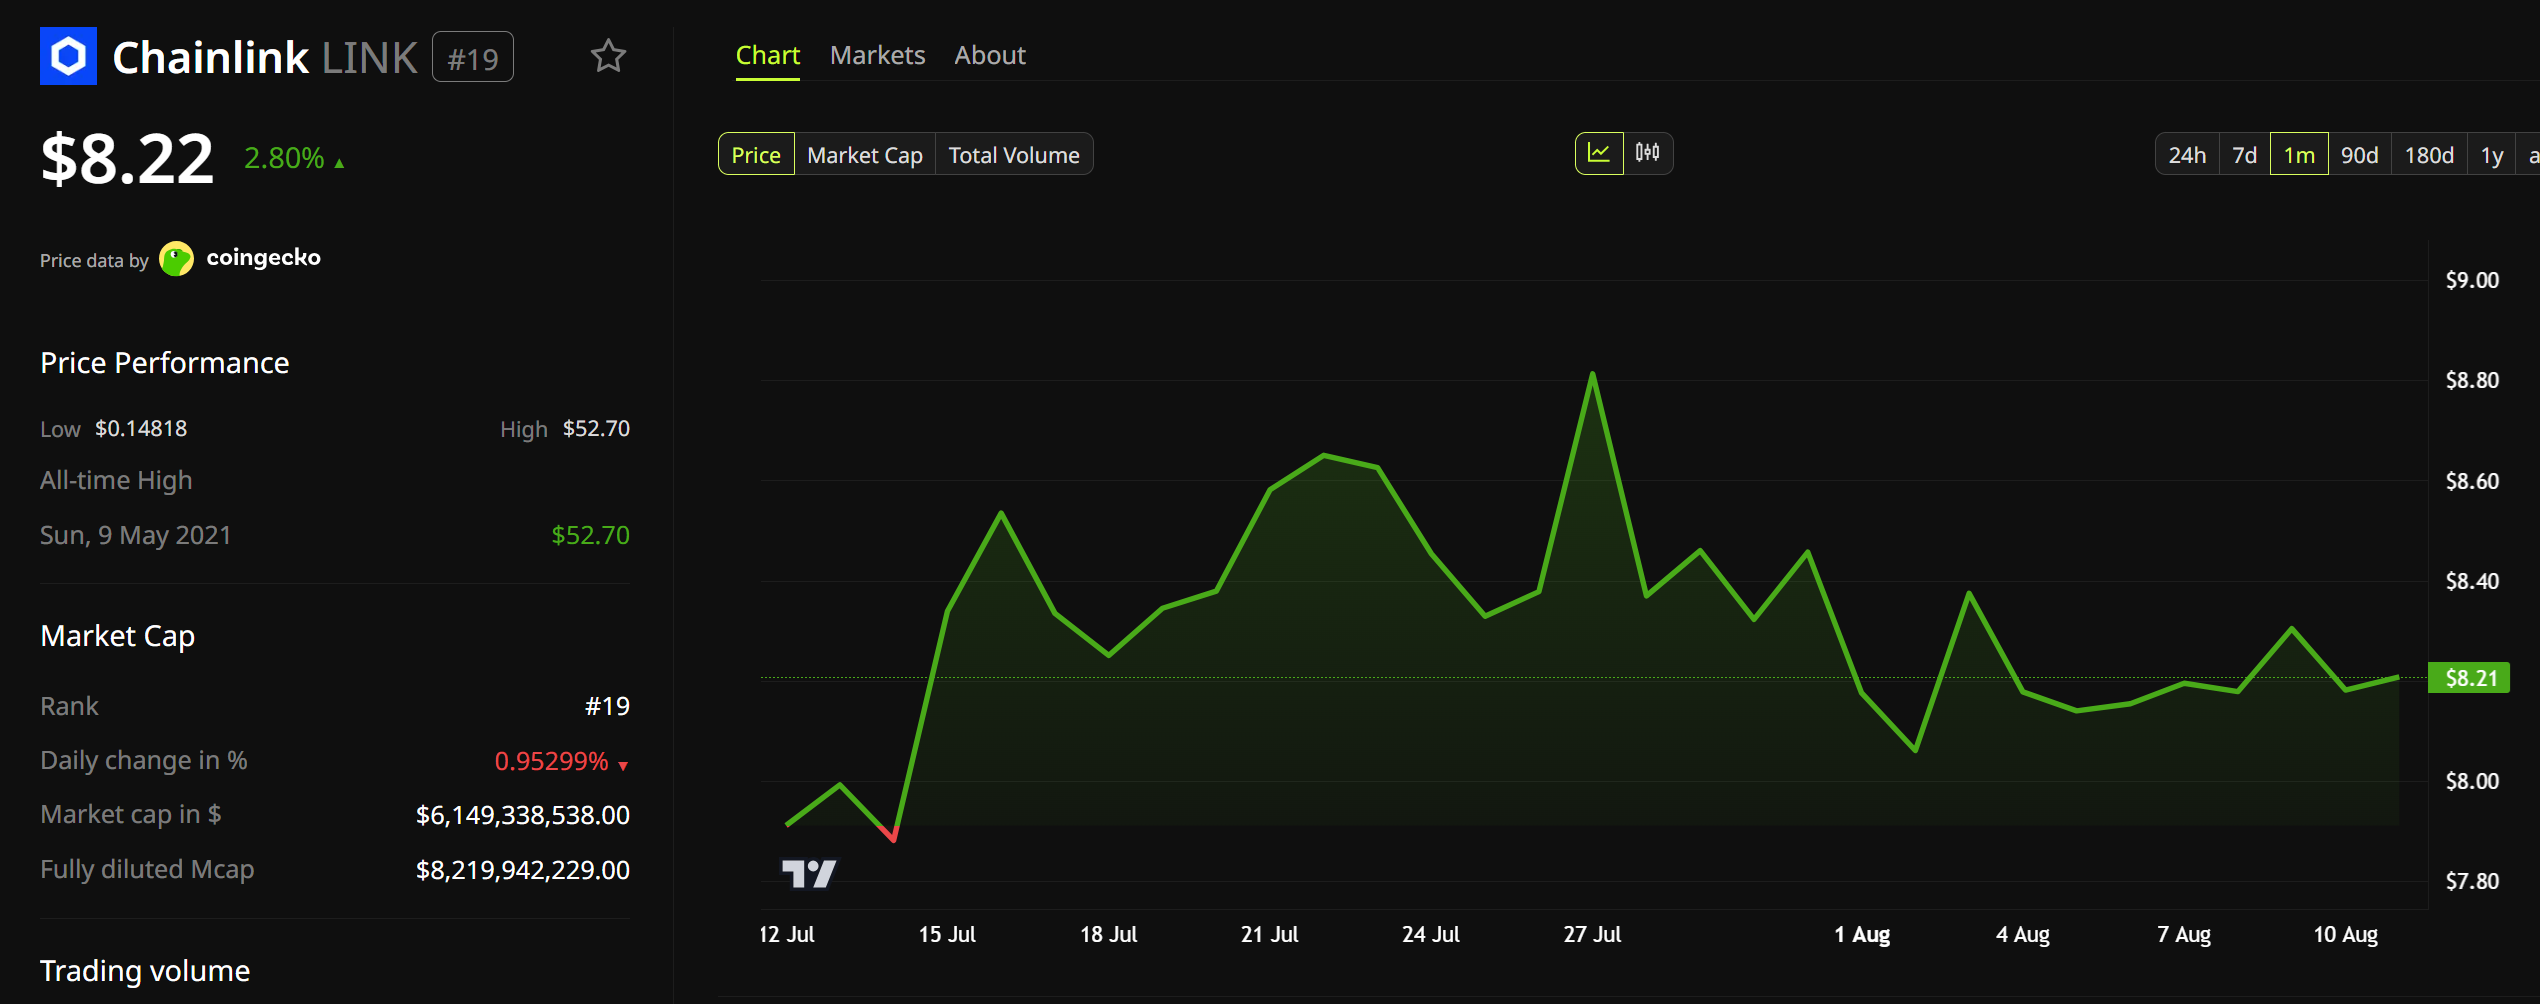Image resolution: width=2540 pixels, height=1004 pixels.
Task: Click the Trading volume heading
Action: (145, 971)
